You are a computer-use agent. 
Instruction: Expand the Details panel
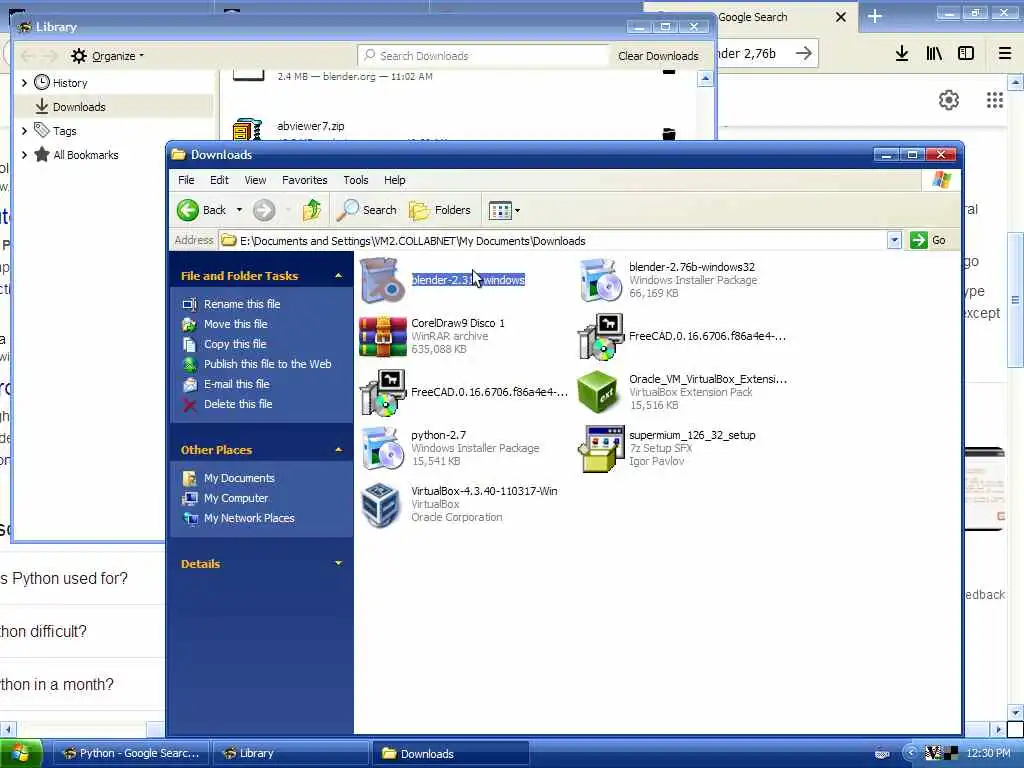(338, 563)
